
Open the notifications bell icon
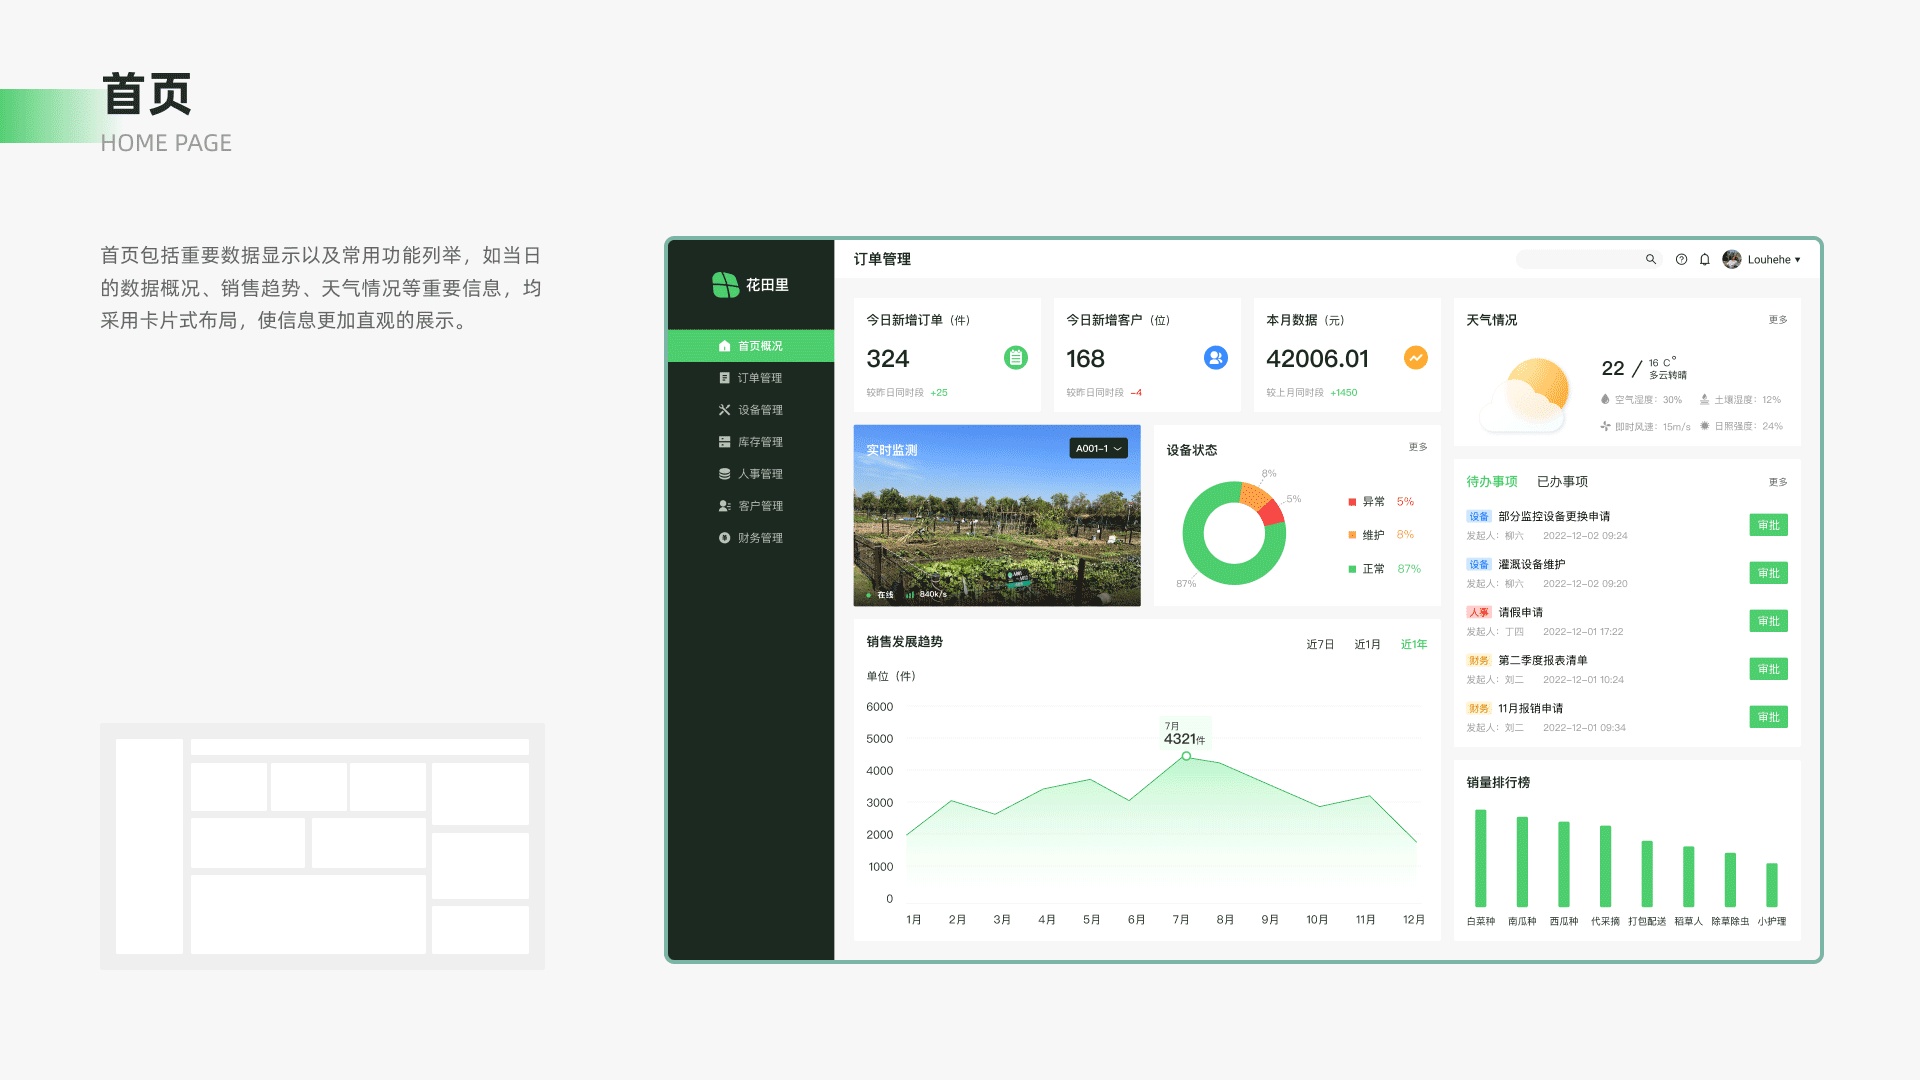tap(1705, 259)
